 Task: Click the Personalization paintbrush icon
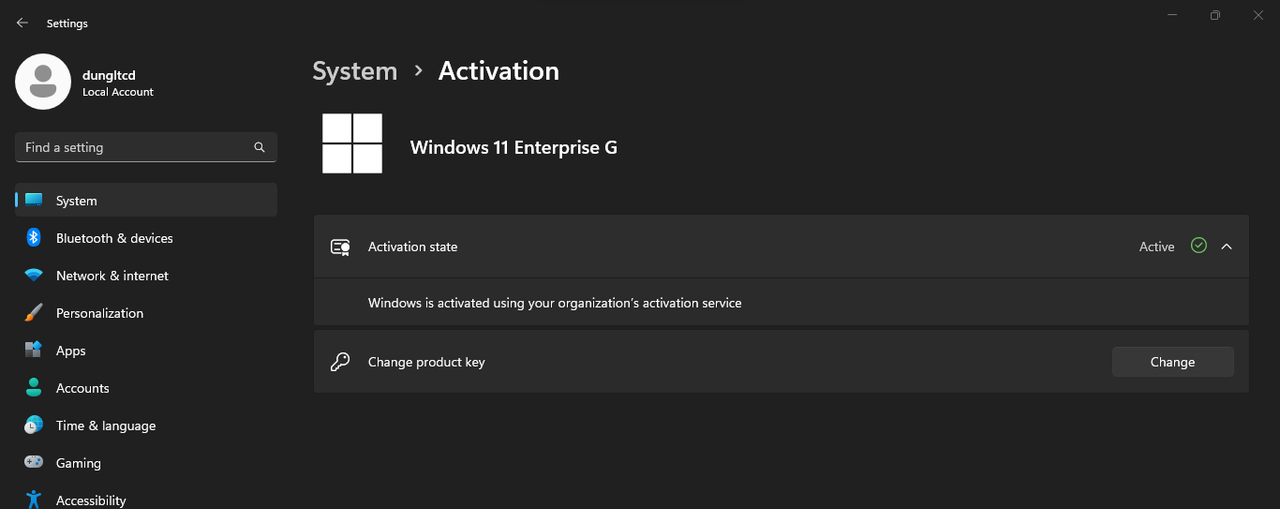pos(34,313)
